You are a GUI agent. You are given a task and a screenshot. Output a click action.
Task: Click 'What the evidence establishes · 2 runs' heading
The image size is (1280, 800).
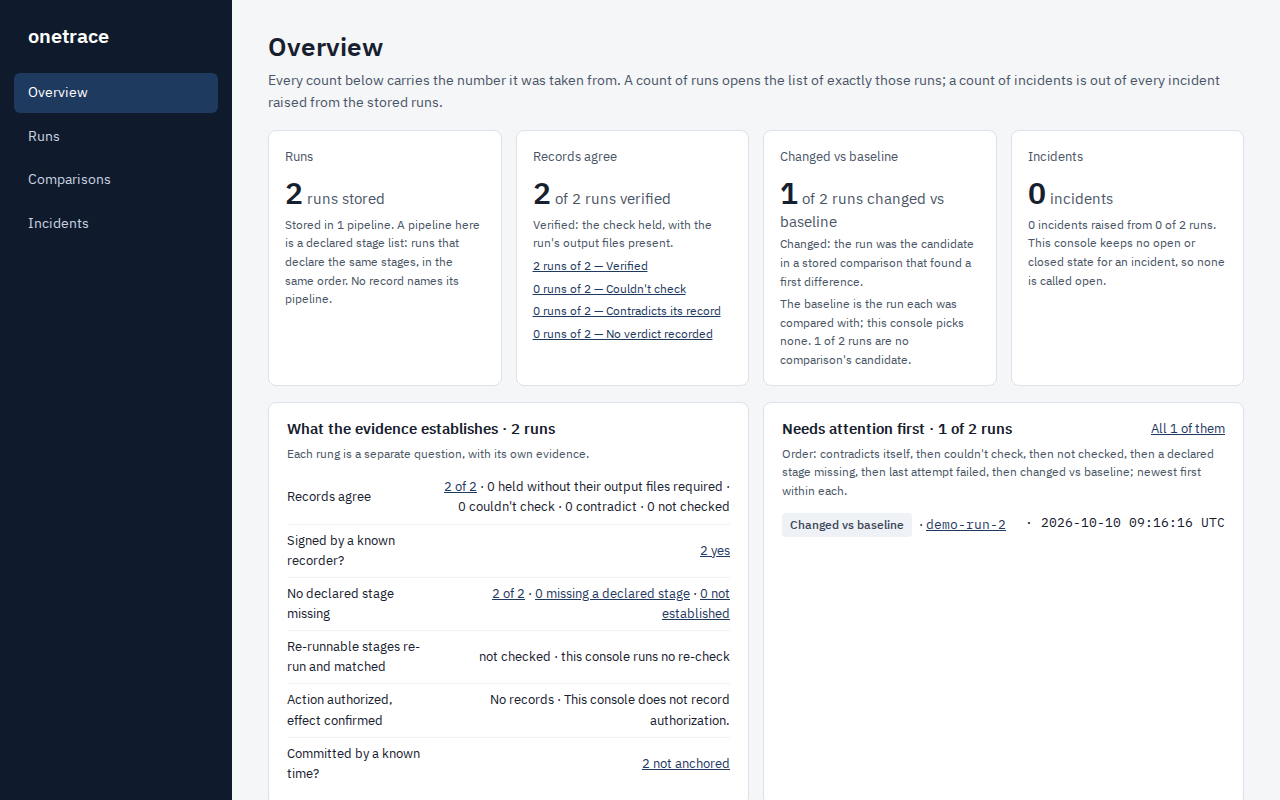[x=421, y=429]
